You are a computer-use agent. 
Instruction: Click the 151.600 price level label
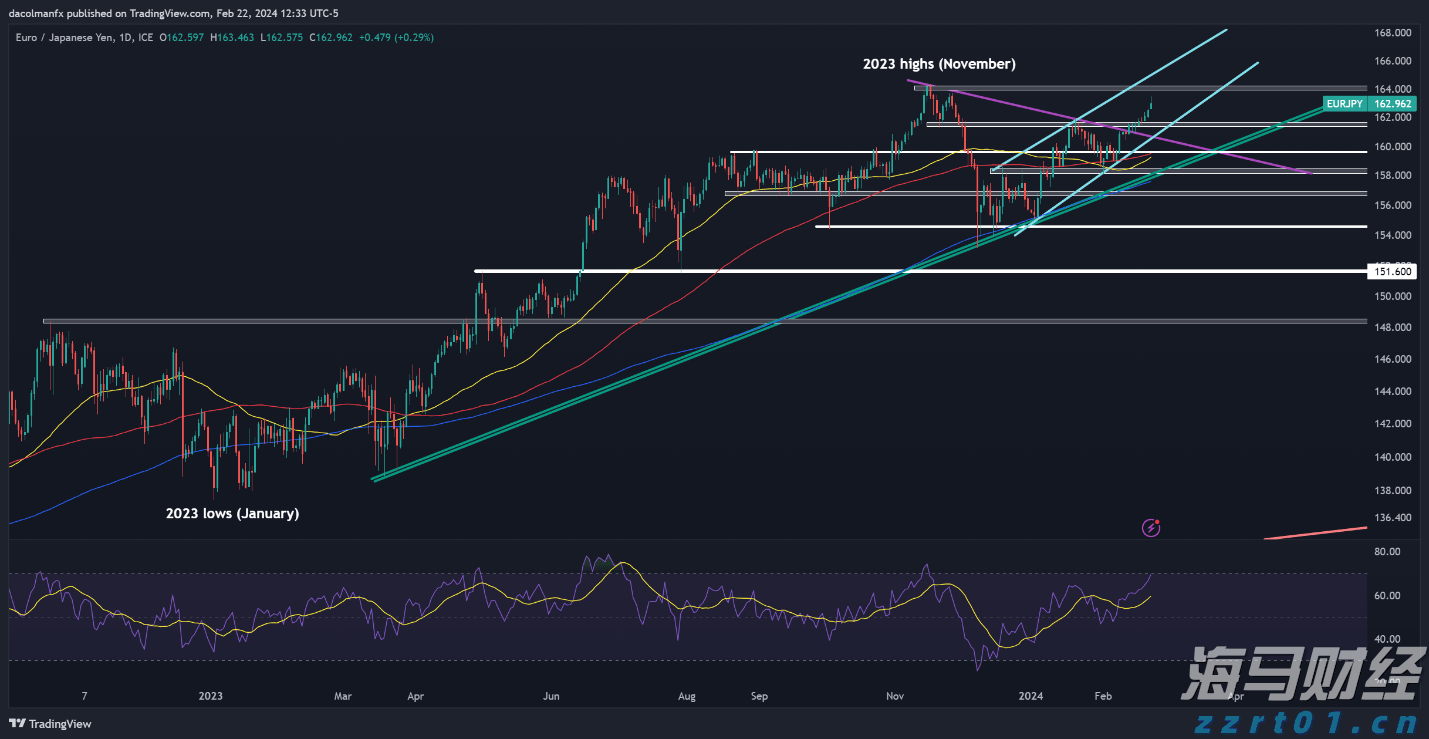[x=1393, y=271]
